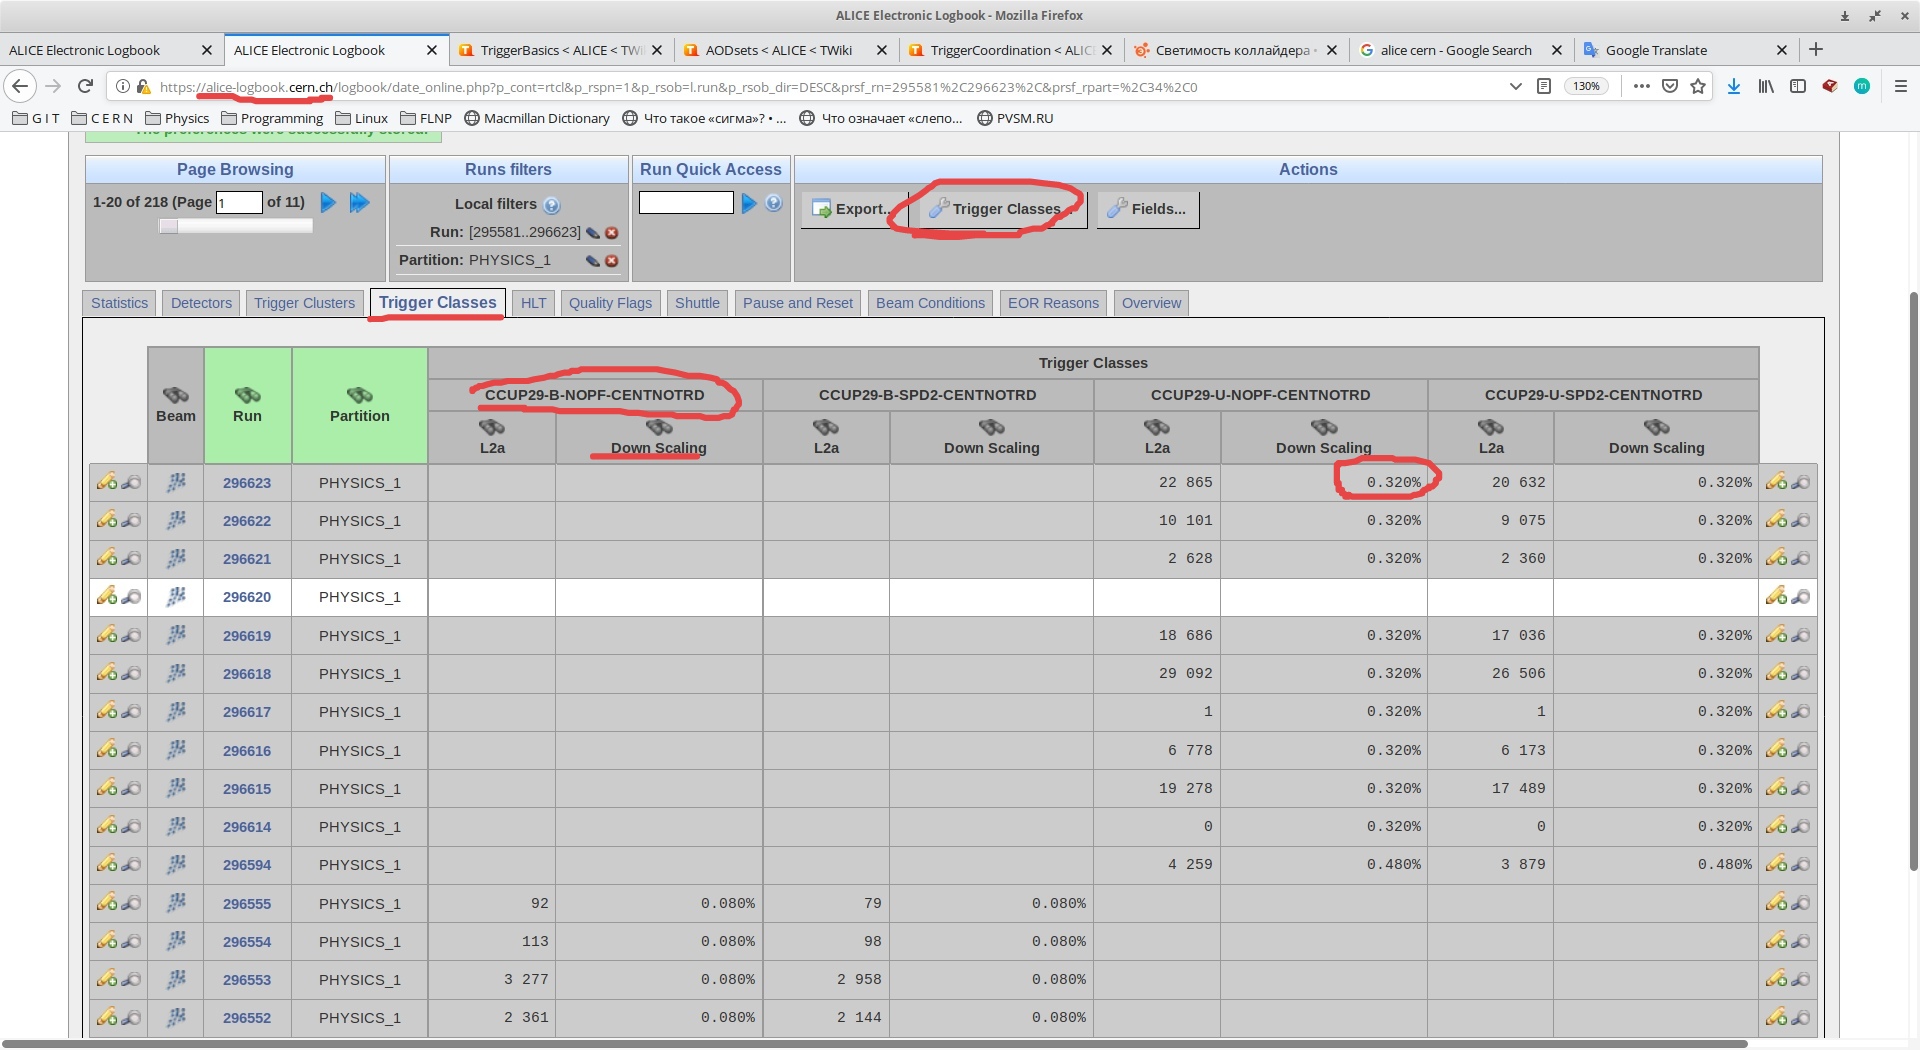This screenshot has width=1920, height=1050.
Task: Click beam icon for run 296623
Action: point(176,482)
